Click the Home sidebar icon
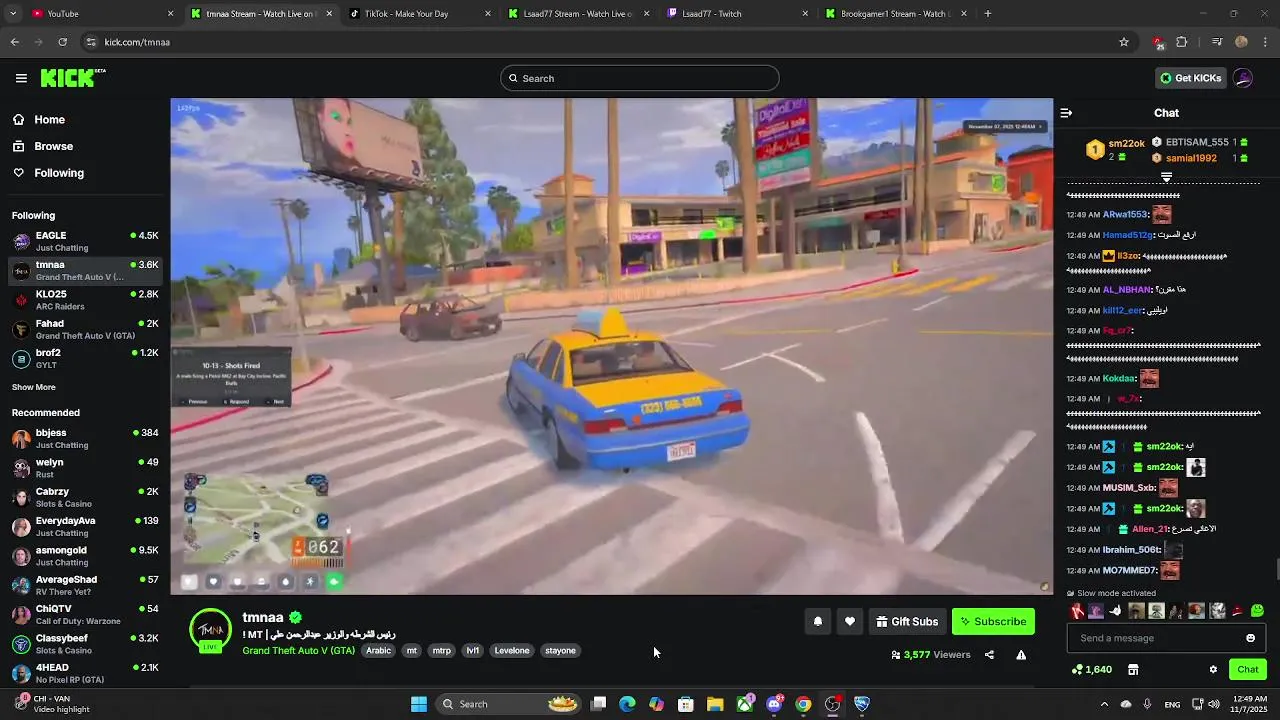Image resolution: width=1280 pixels, height=720 pixels. pos(18,119)
